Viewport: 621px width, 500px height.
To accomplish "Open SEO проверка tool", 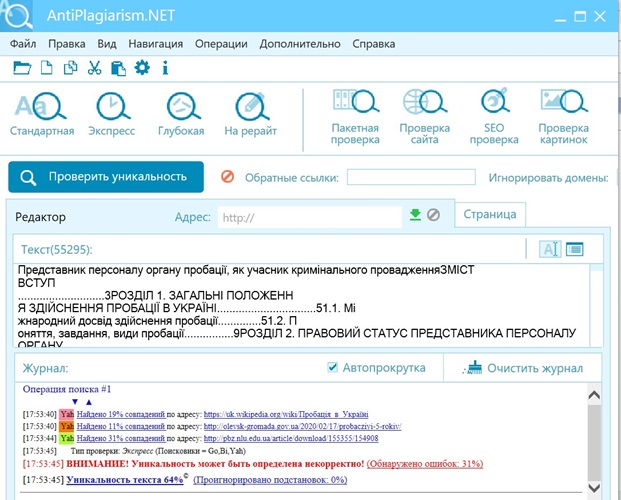I will point(494,117).
